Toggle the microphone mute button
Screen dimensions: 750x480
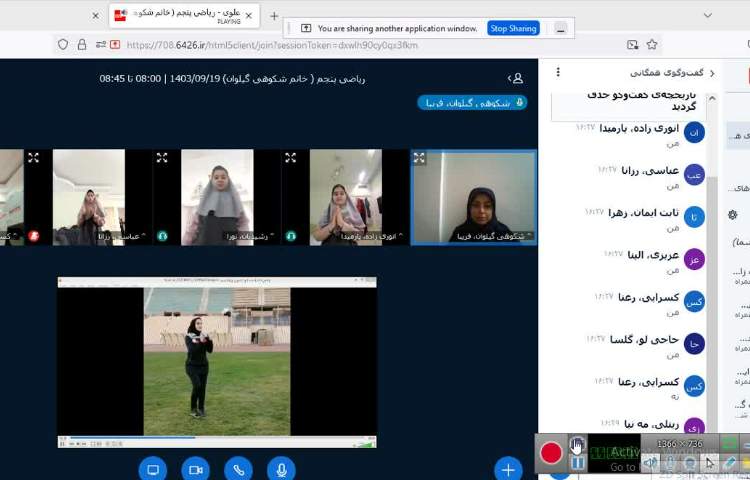(281, 469)
